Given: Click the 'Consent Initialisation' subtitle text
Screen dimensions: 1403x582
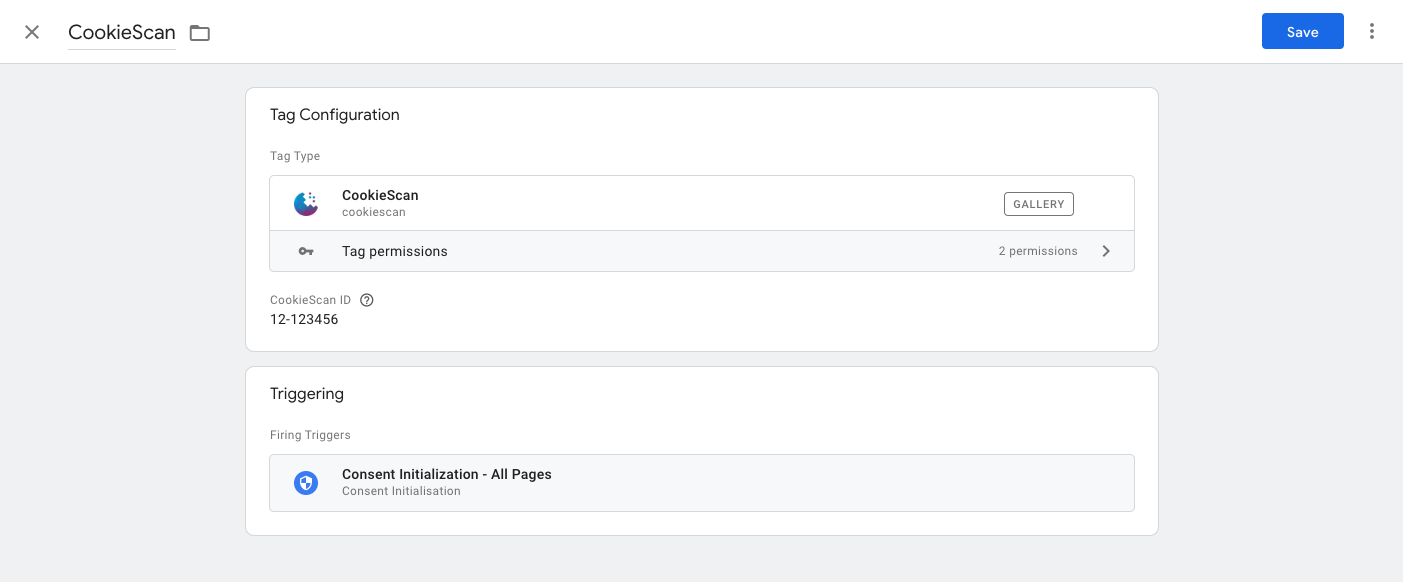Looking at the screenshot, I should coord(401,491).
